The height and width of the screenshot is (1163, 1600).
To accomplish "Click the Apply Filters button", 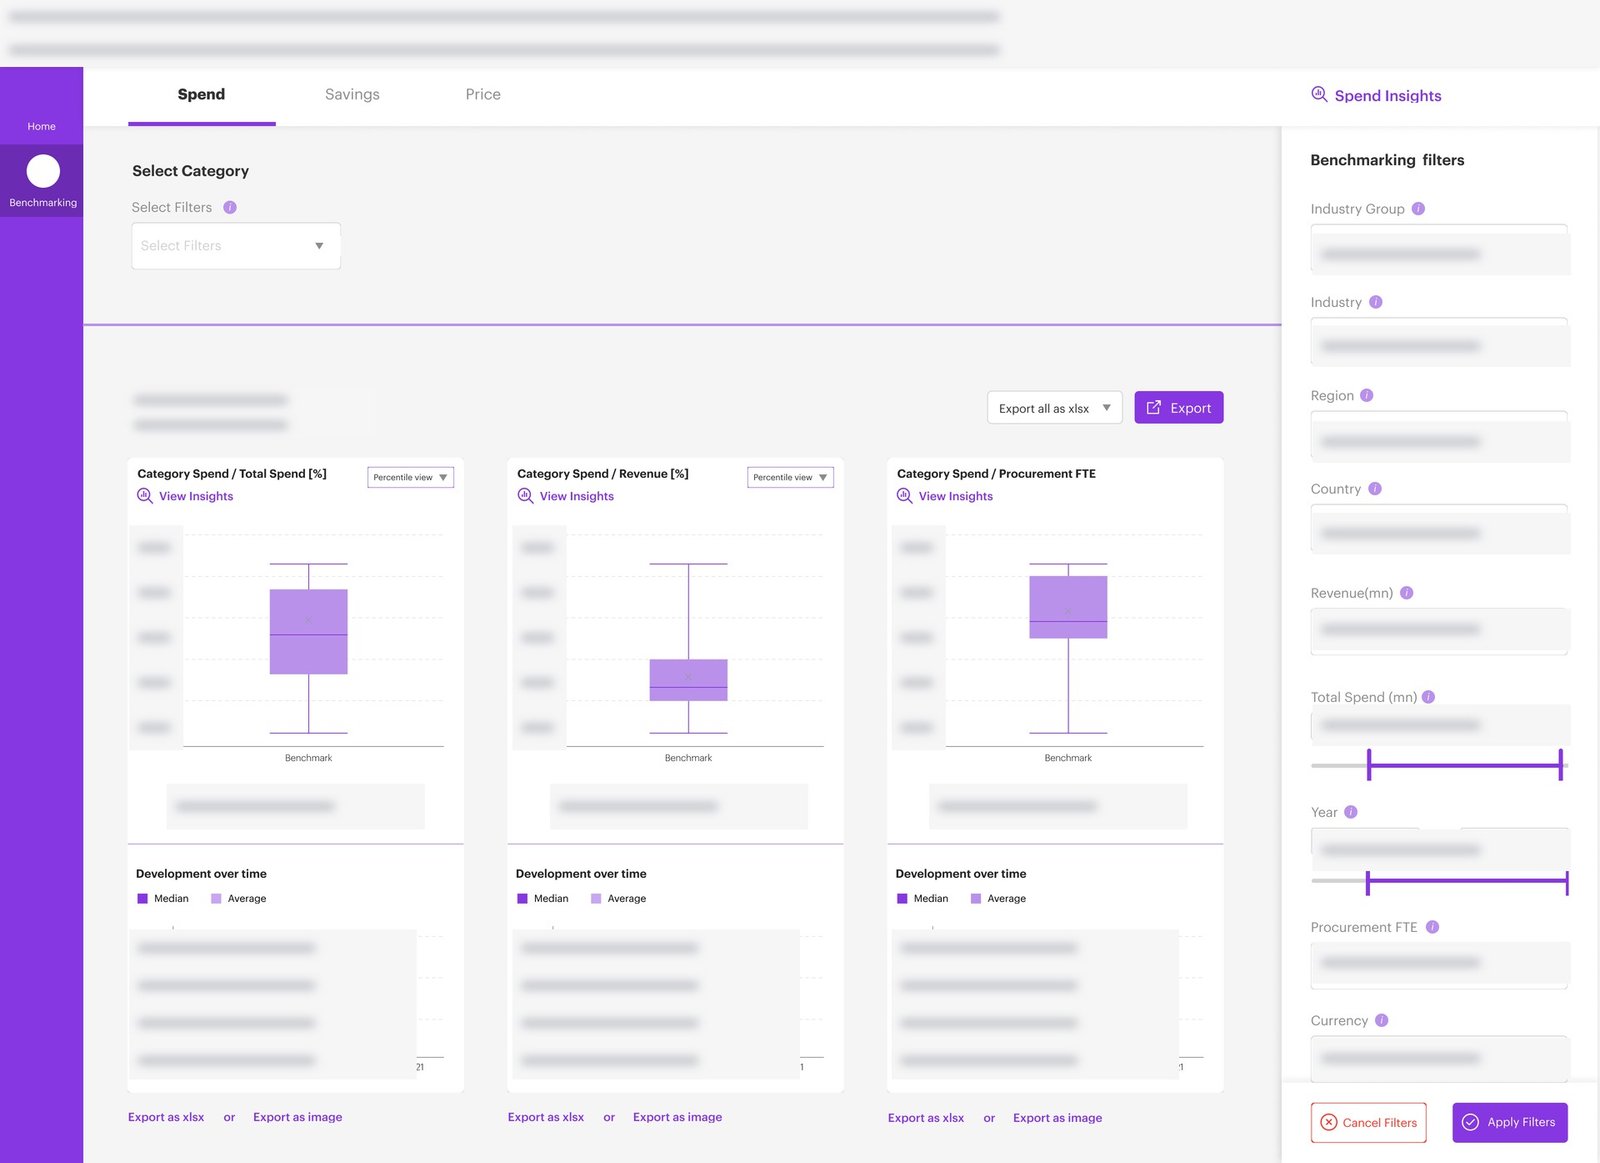I will click(x=1510, y=1123).
